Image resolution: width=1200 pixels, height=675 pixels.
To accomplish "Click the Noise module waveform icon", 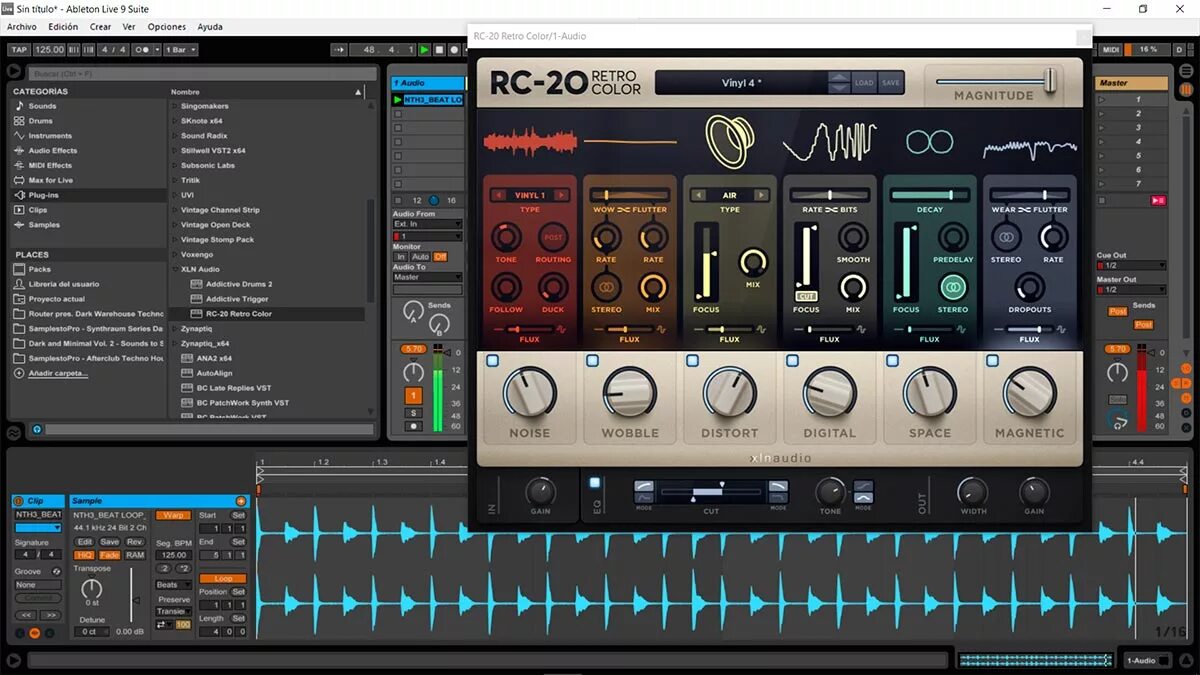I will click(530, 140).
